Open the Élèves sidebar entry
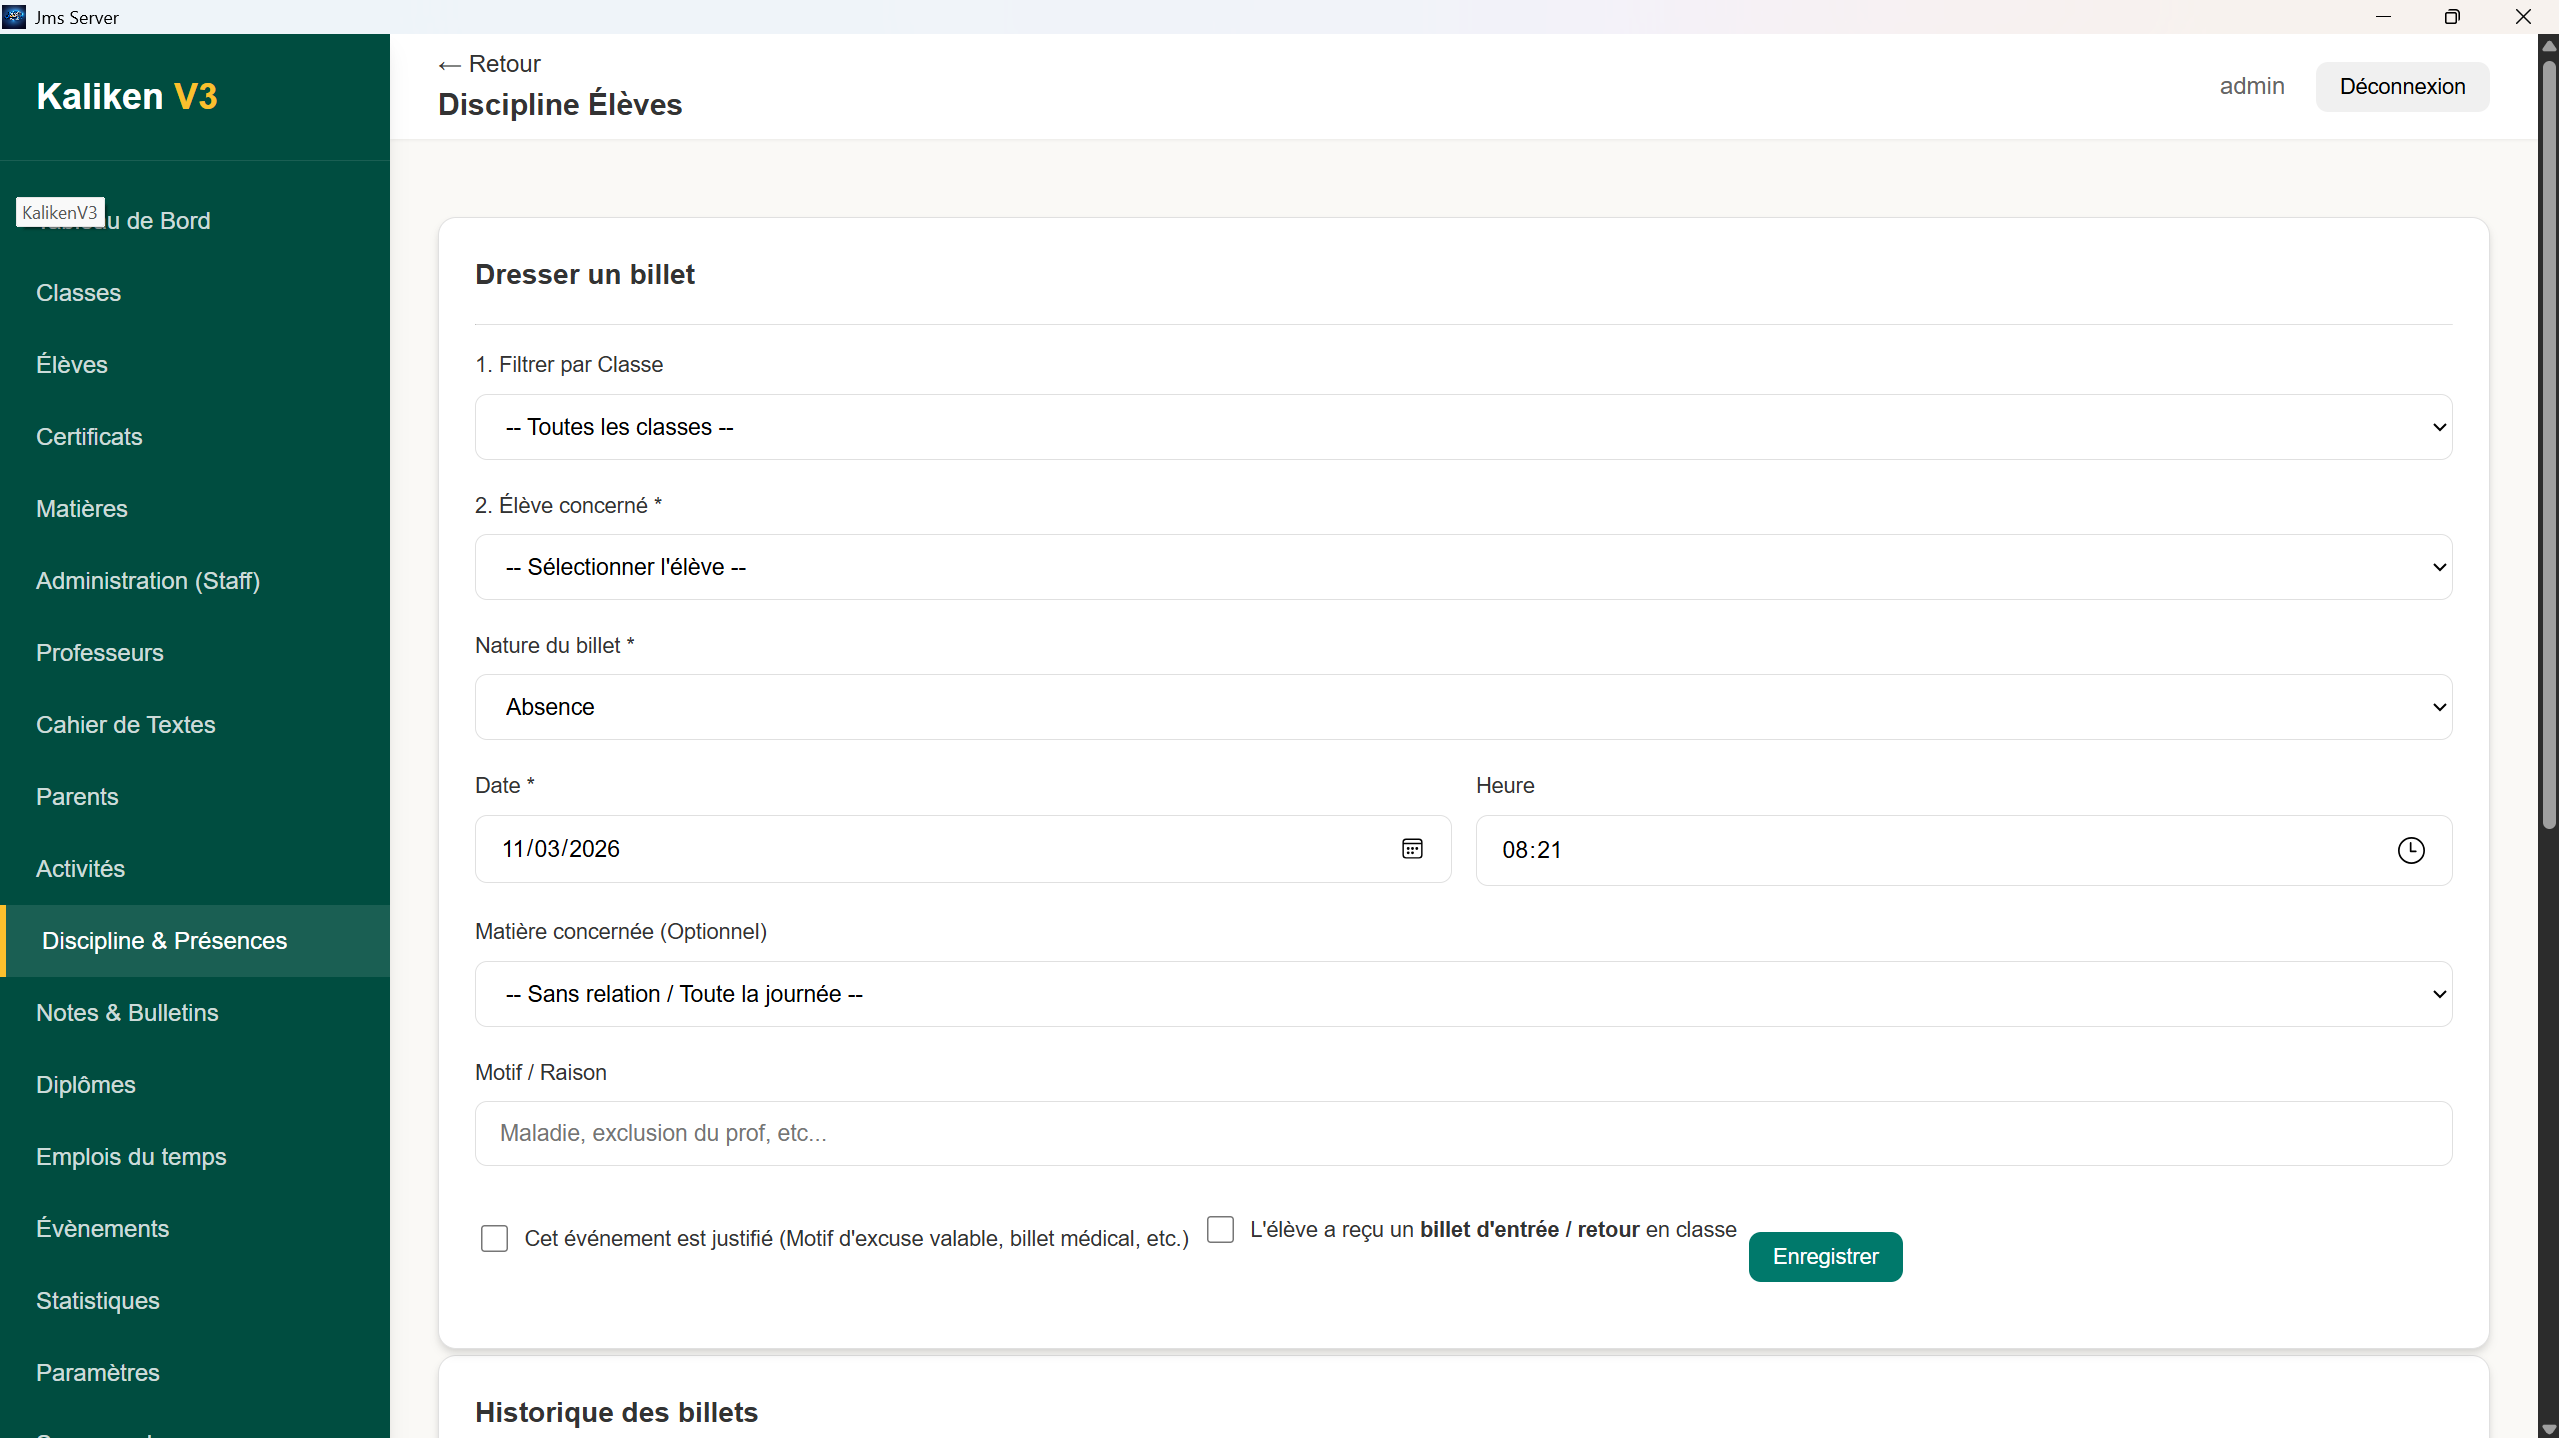 click(71, 364)
